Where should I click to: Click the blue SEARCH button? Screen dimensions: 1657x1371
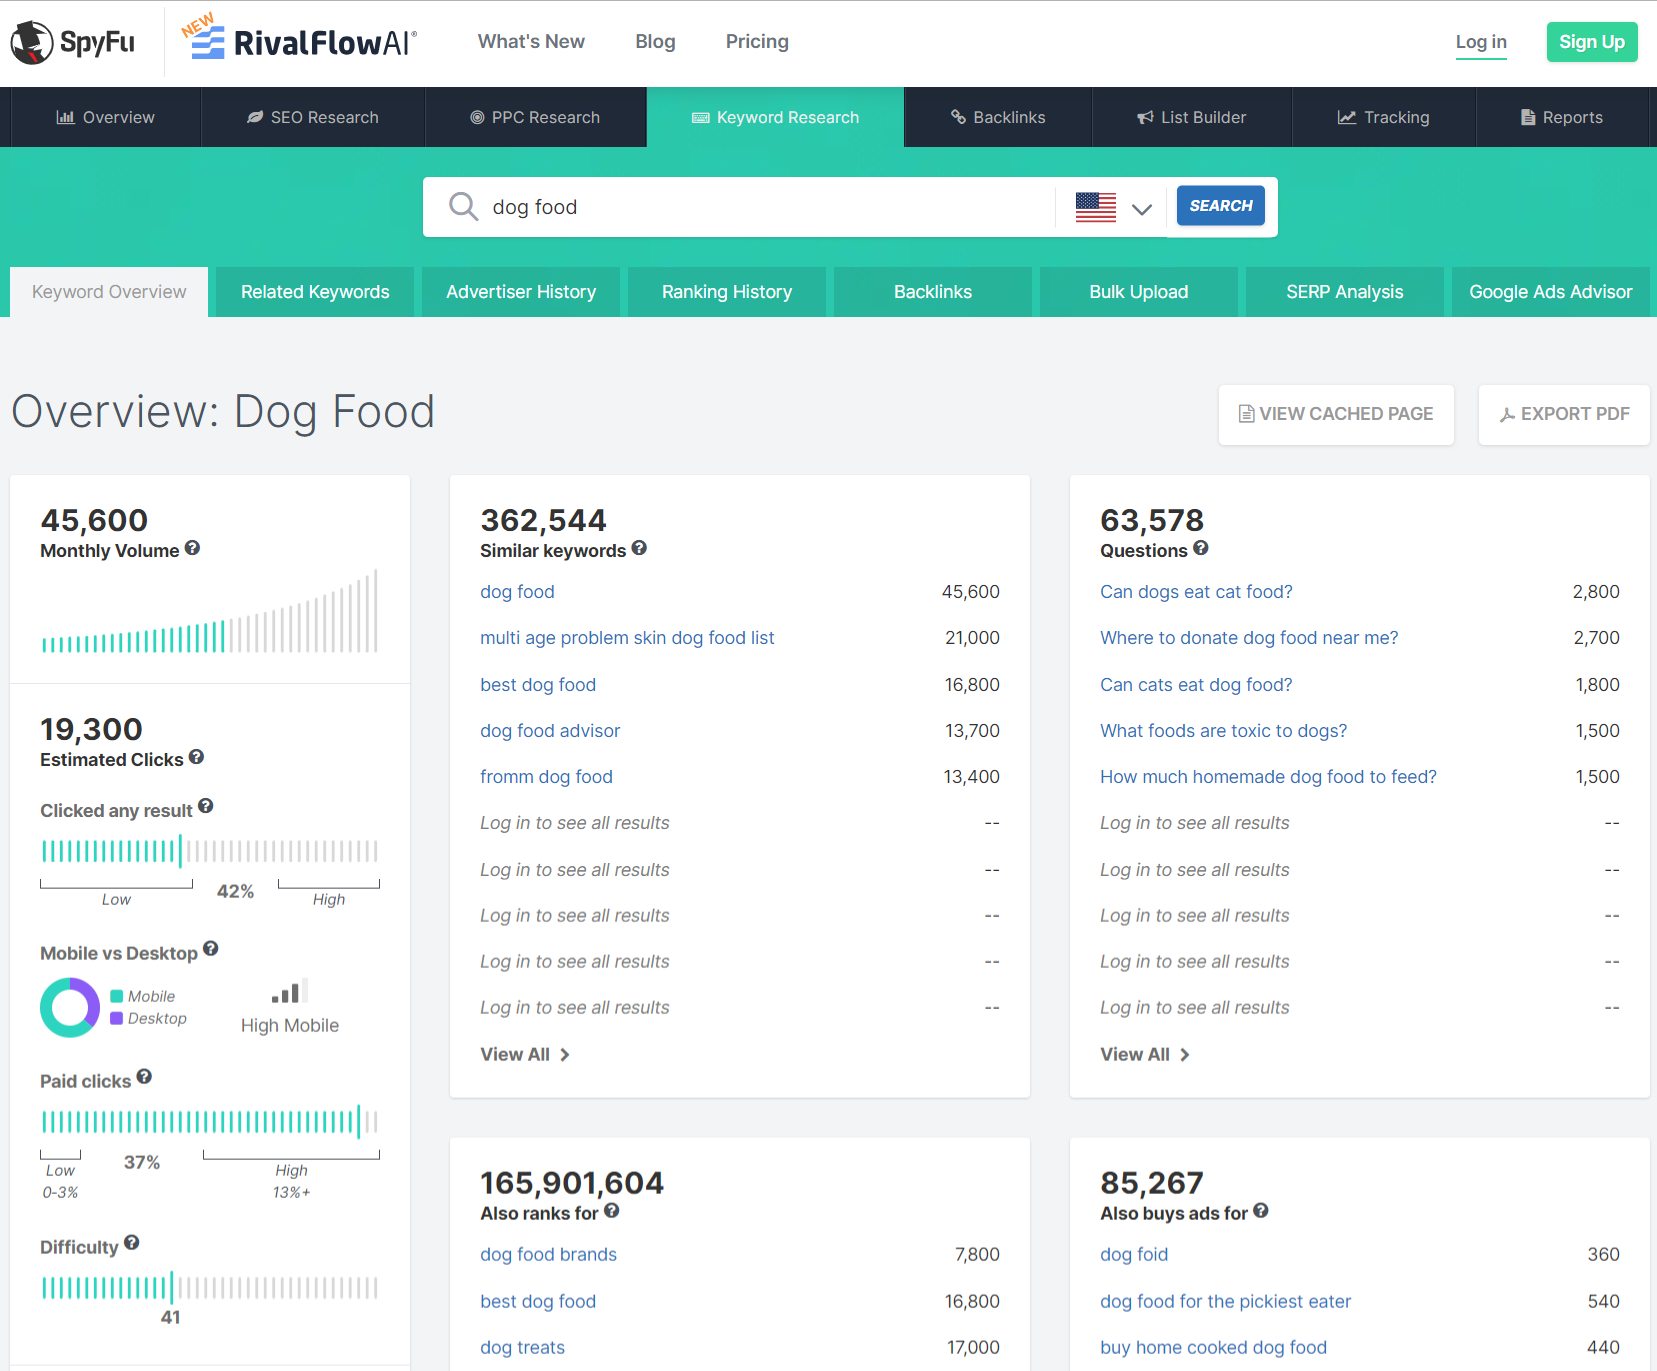1221,205
